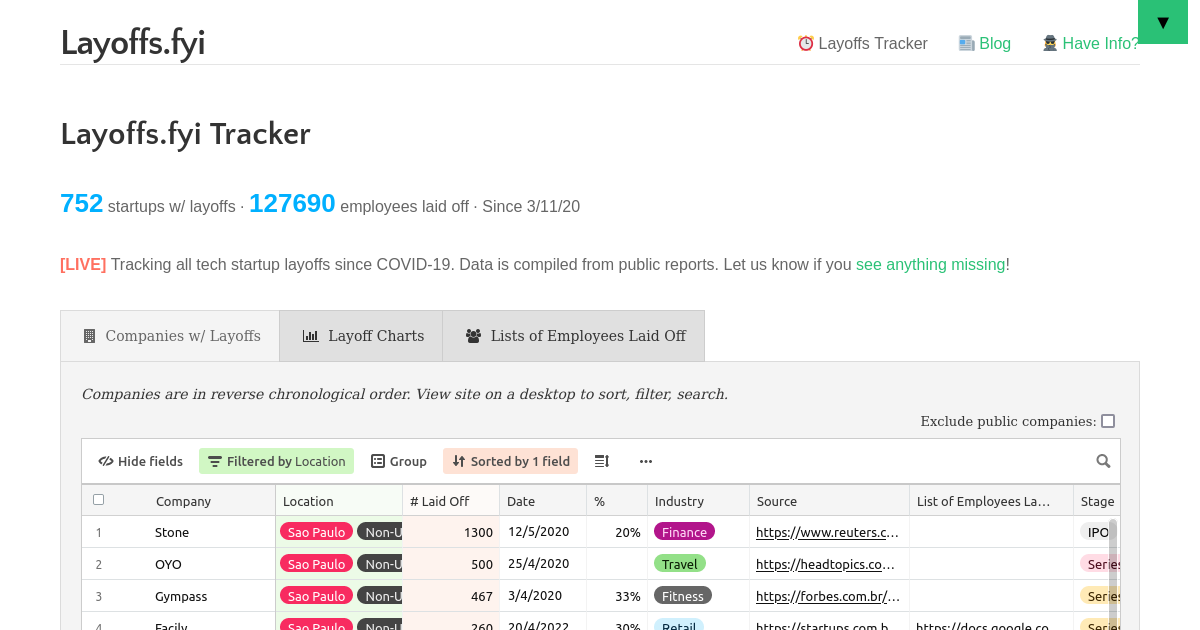1200x630 pixels.
Task: Click the Travel industry tag
Action: [680, 564]
